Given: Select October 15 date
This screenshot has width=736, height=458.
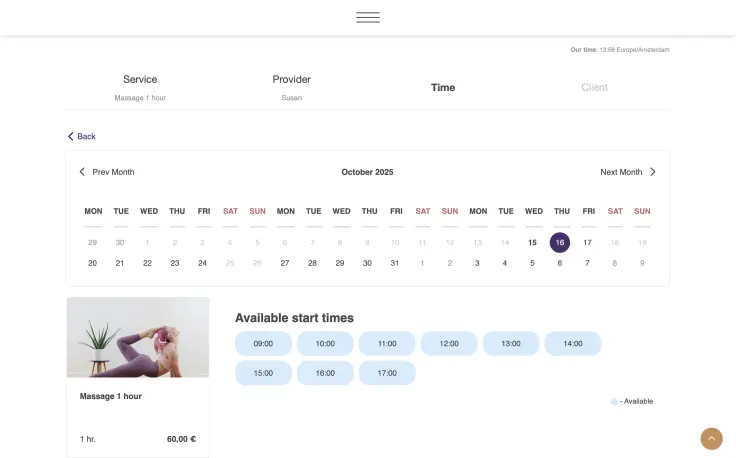Looking at the screenshot, I should (532, 242).
